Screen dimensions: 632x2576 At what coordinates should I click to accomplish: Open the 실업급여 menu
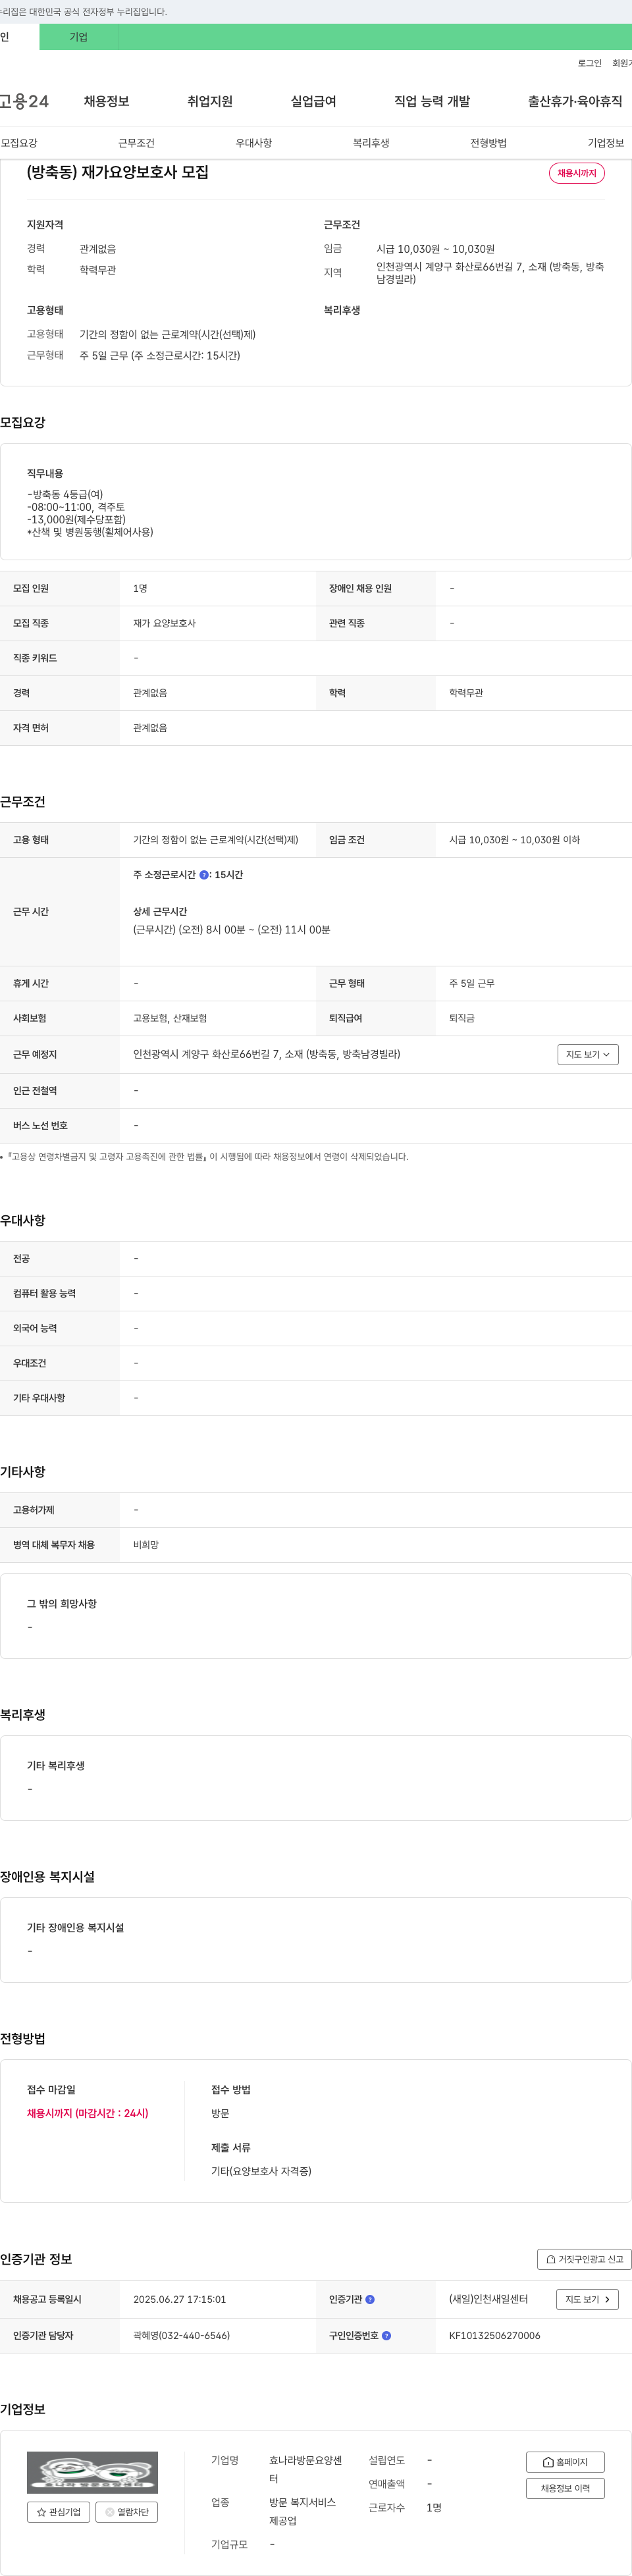pyautogui.click(x=313, y=101)
